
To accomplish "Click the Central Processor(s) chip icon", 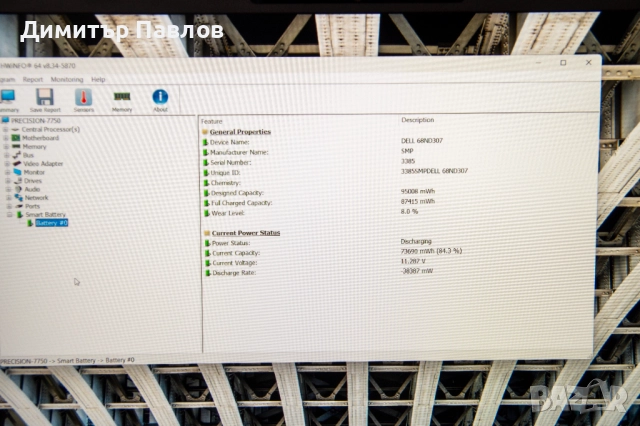I will (16, 129).
